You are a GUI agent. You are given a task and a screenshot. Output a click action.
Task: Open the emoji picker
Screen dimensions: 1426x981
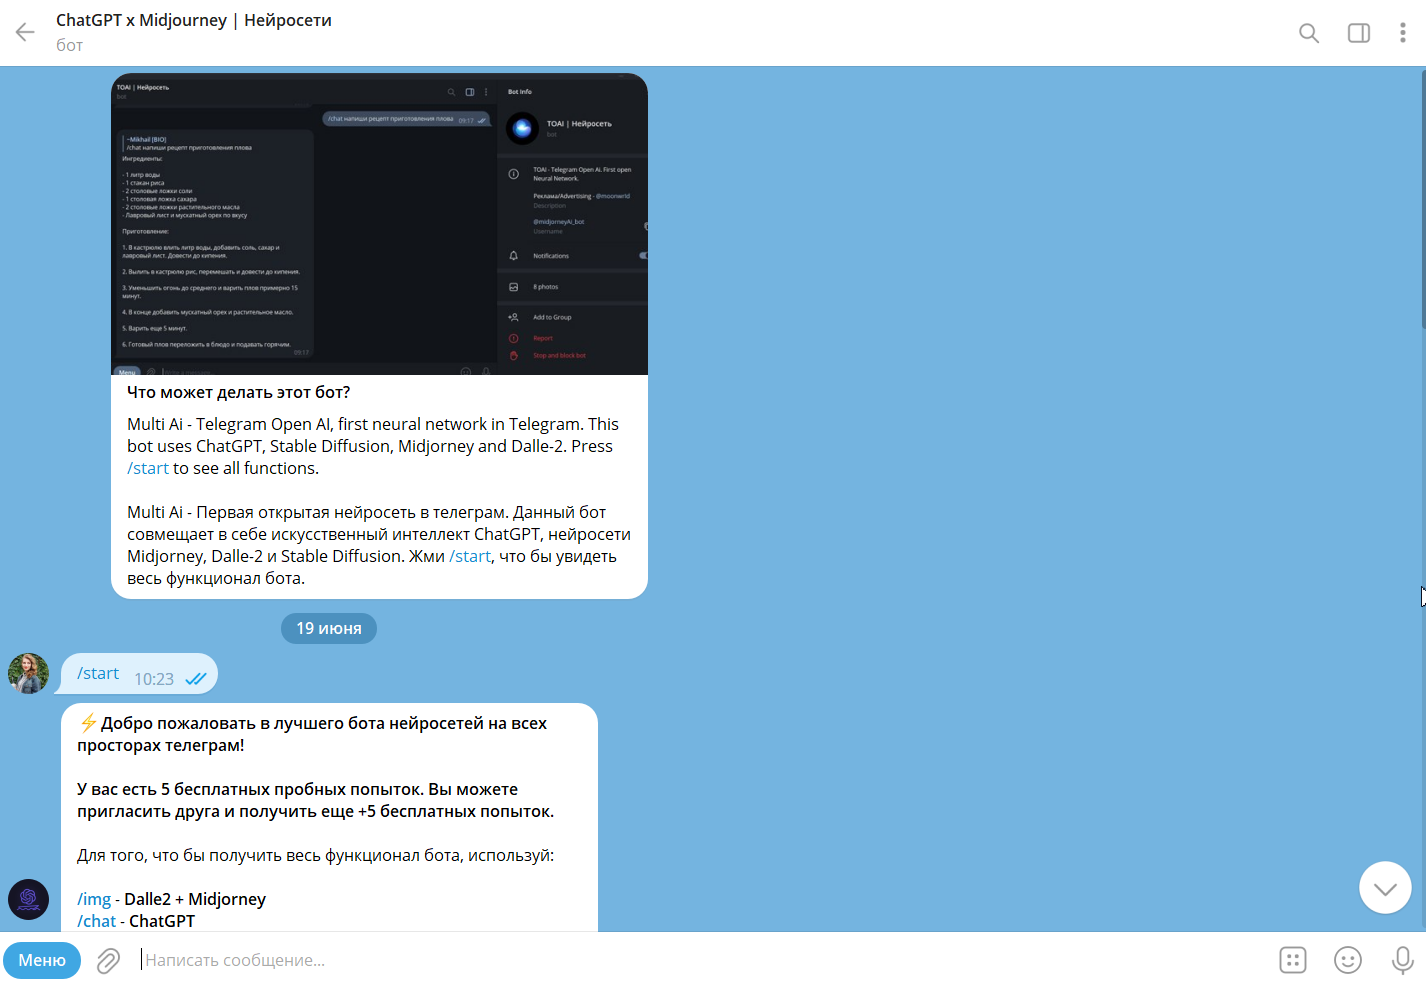[x=1348, y=960]
